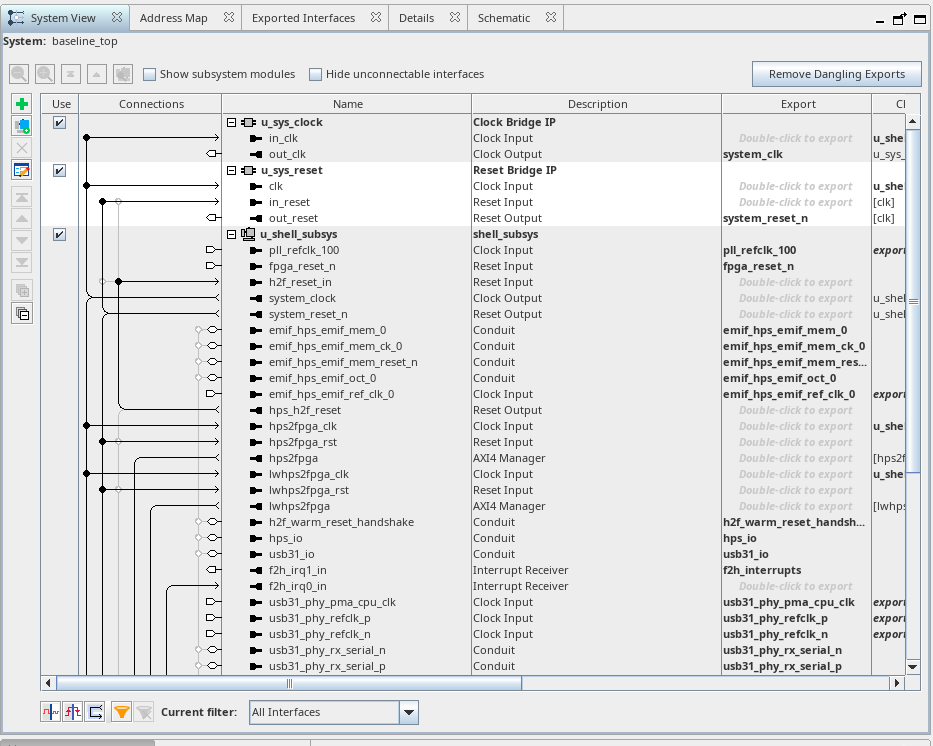Image resolution: width=933 pixels, height=746 pixels.
Task: Uncheck the Use box for u_sys_clock
Action: pos(60,123)
